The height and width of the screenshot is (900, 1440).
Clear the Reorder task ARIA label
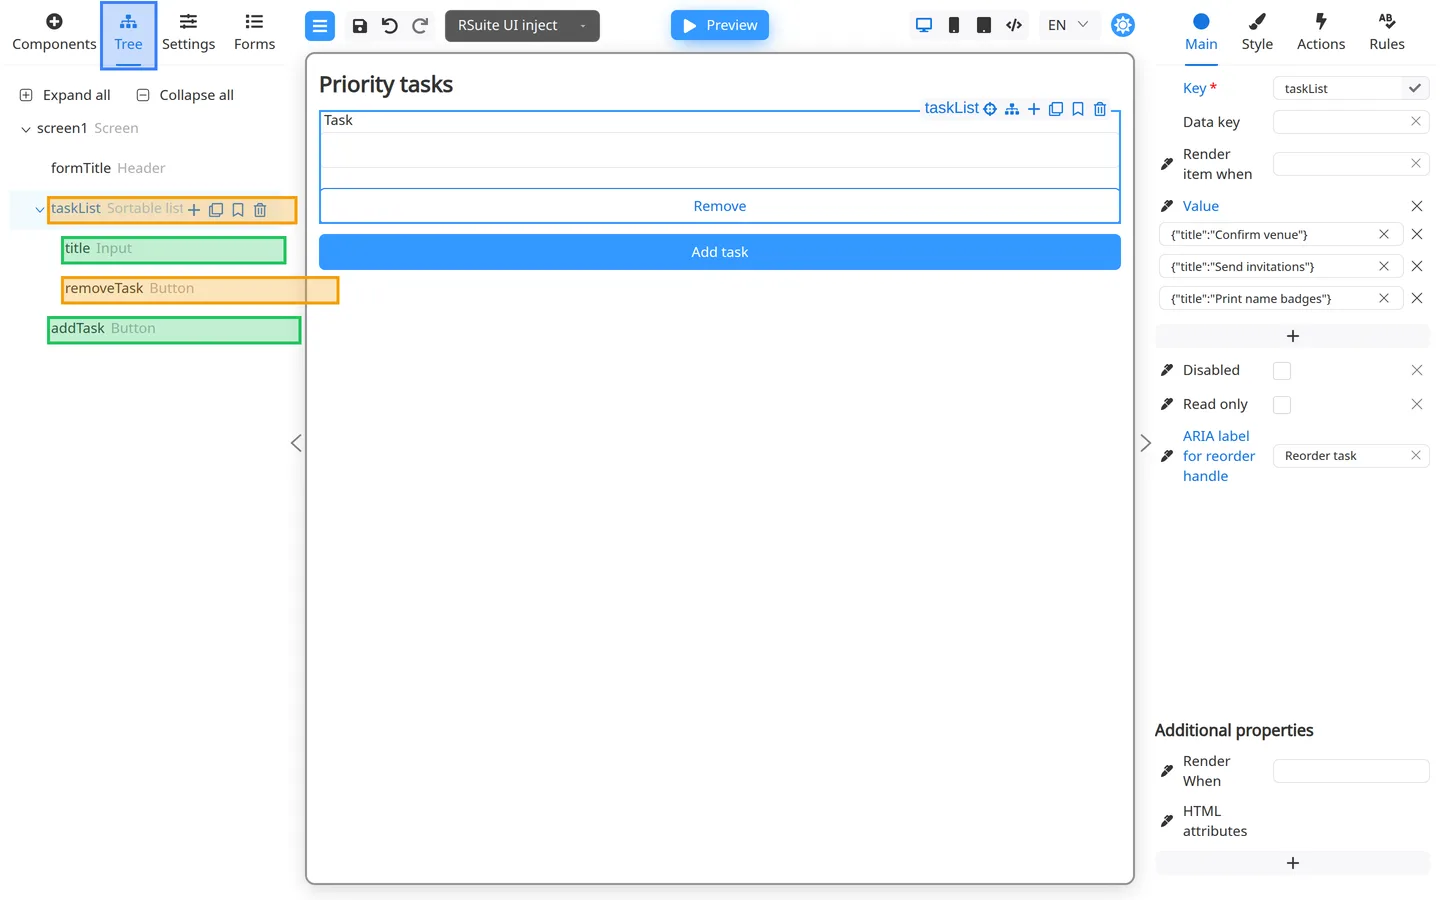[x=1416, y=456]
